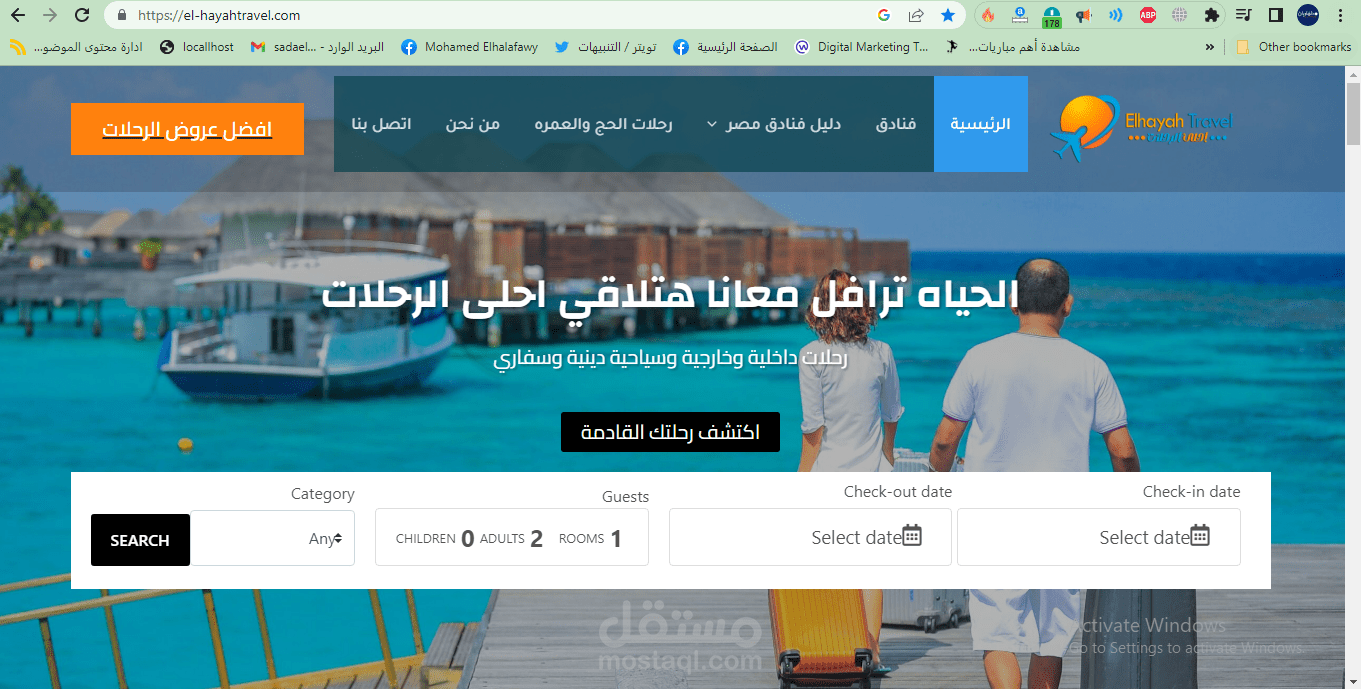The width and height of the screenshot is (1361, 689).
Task: Open the اتصل بنا menu item
Action: tap(381, 124)
